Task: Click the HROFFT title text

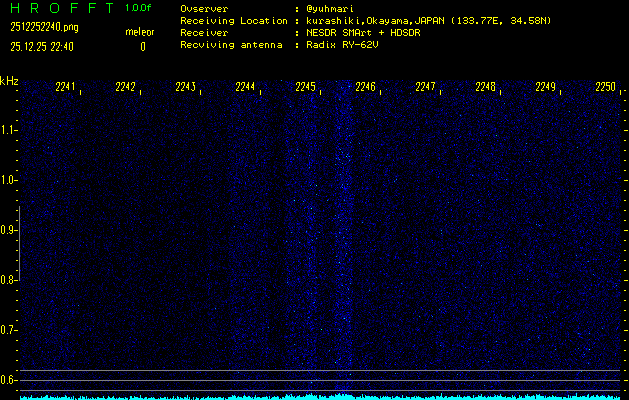Action: (x=62, y=8)
